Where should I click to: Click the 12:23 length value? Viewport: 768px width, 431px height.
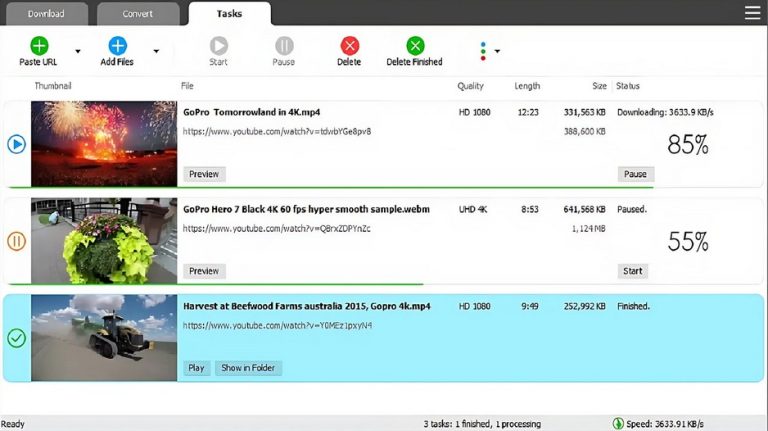click(x=528, y=112)
